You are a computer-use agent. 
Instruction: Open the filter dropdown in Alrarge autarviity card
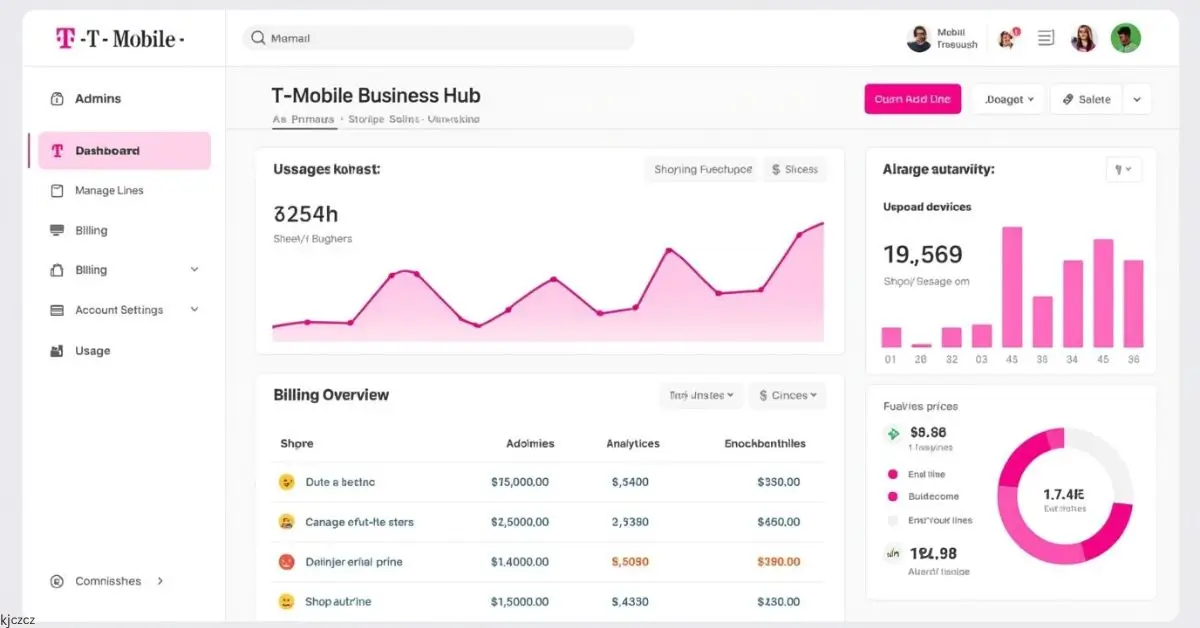1124,170
